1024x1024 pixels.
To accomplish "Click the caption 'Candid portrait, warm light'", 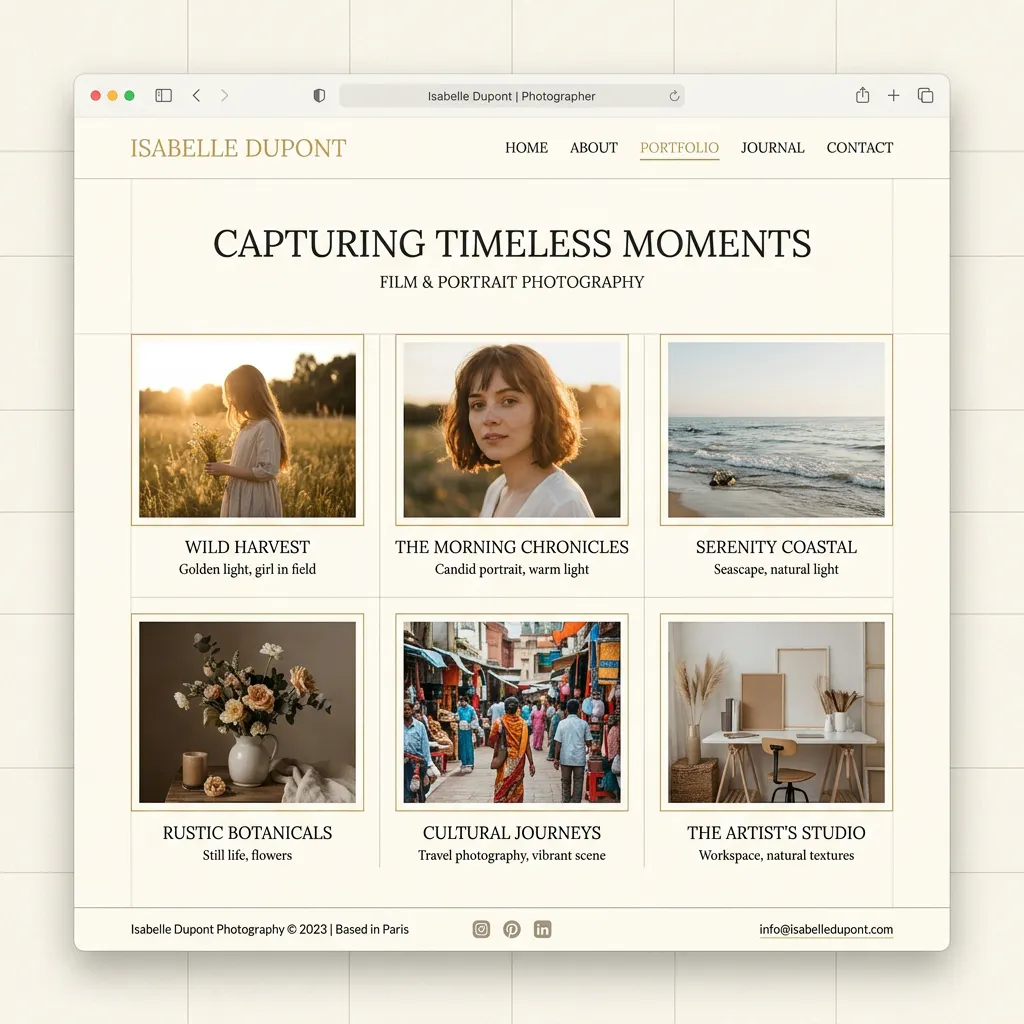I will (x=512, y=569).
